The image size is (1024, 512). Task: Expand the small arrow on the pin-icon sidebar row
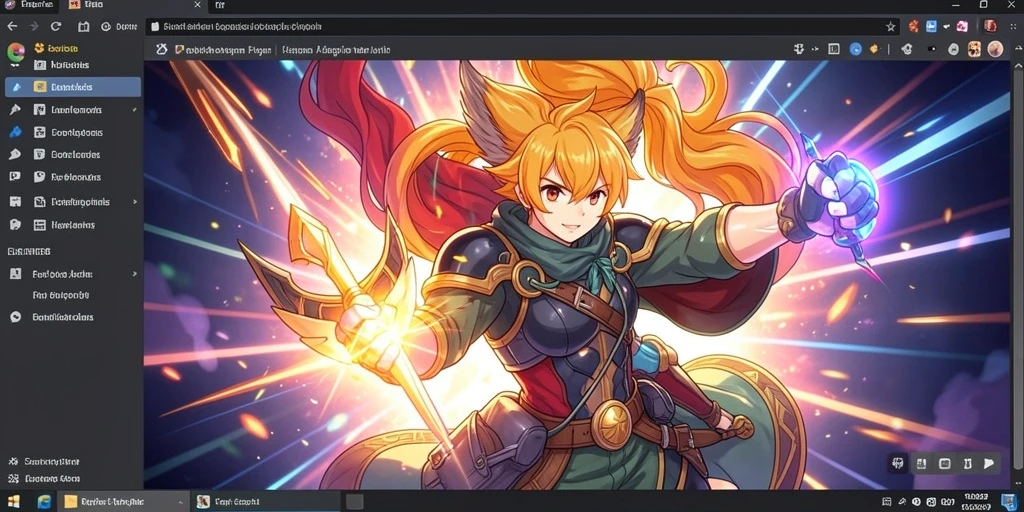[x=135, y=110]
